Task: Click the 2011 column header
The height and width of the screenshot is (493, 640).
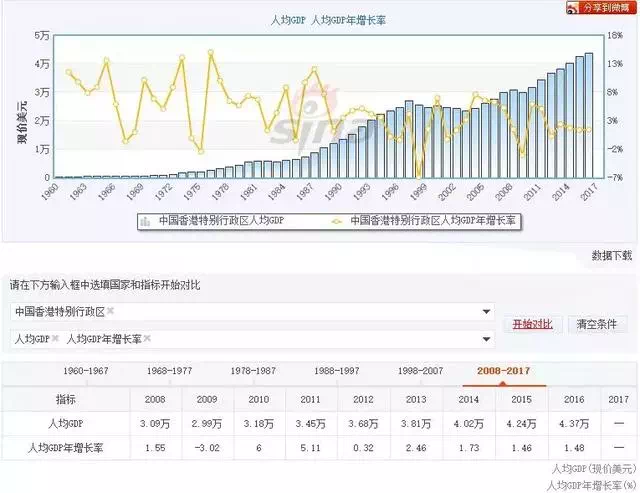Action: 311,399
